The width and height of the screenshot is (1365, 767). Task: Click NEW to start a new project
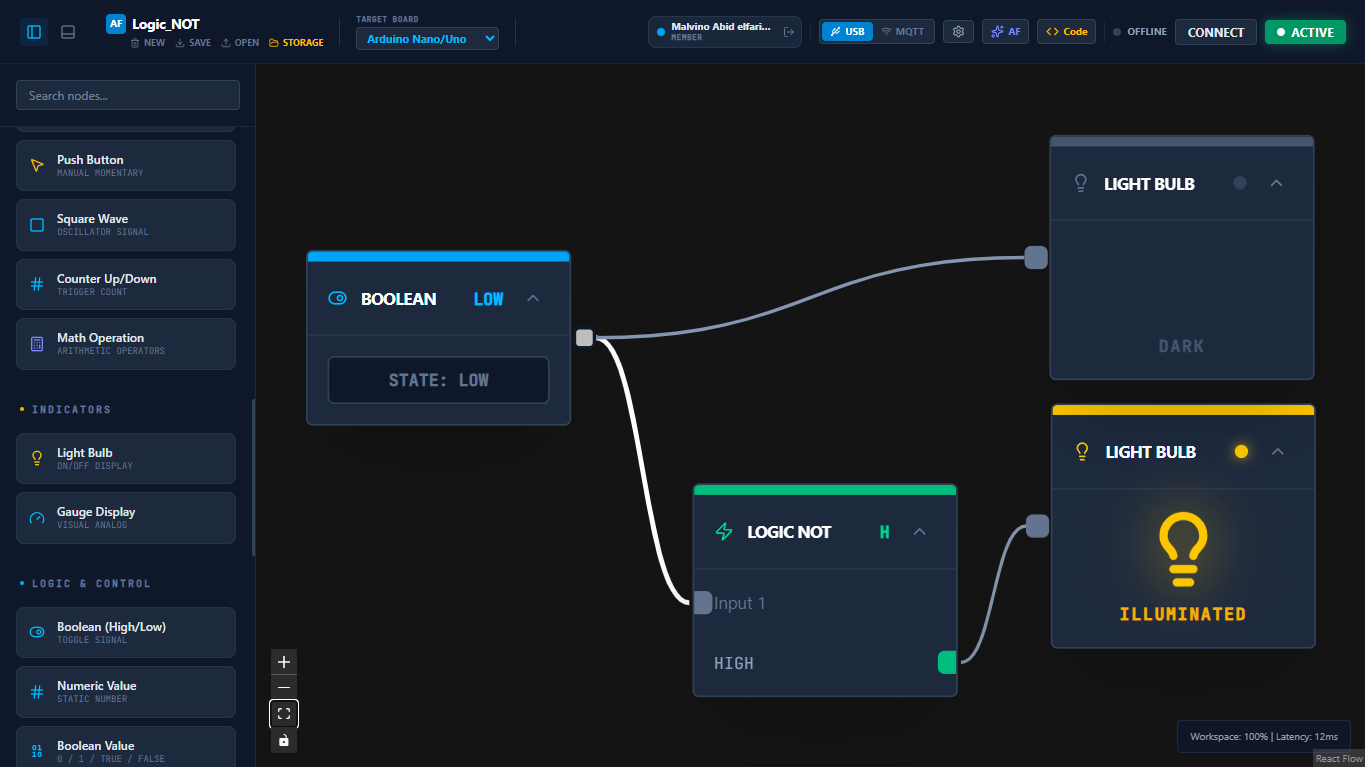[x=148, y=43]
